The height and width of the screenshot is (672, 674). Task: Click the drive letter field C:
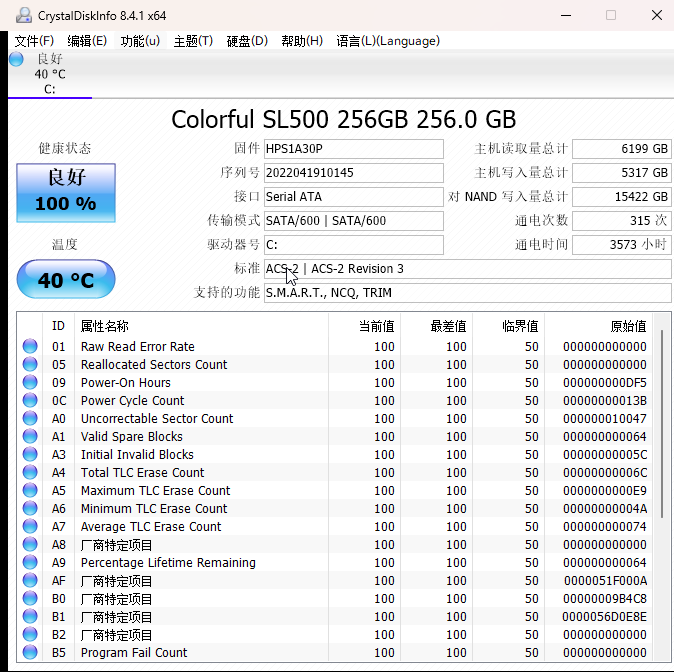coord(353,245)
